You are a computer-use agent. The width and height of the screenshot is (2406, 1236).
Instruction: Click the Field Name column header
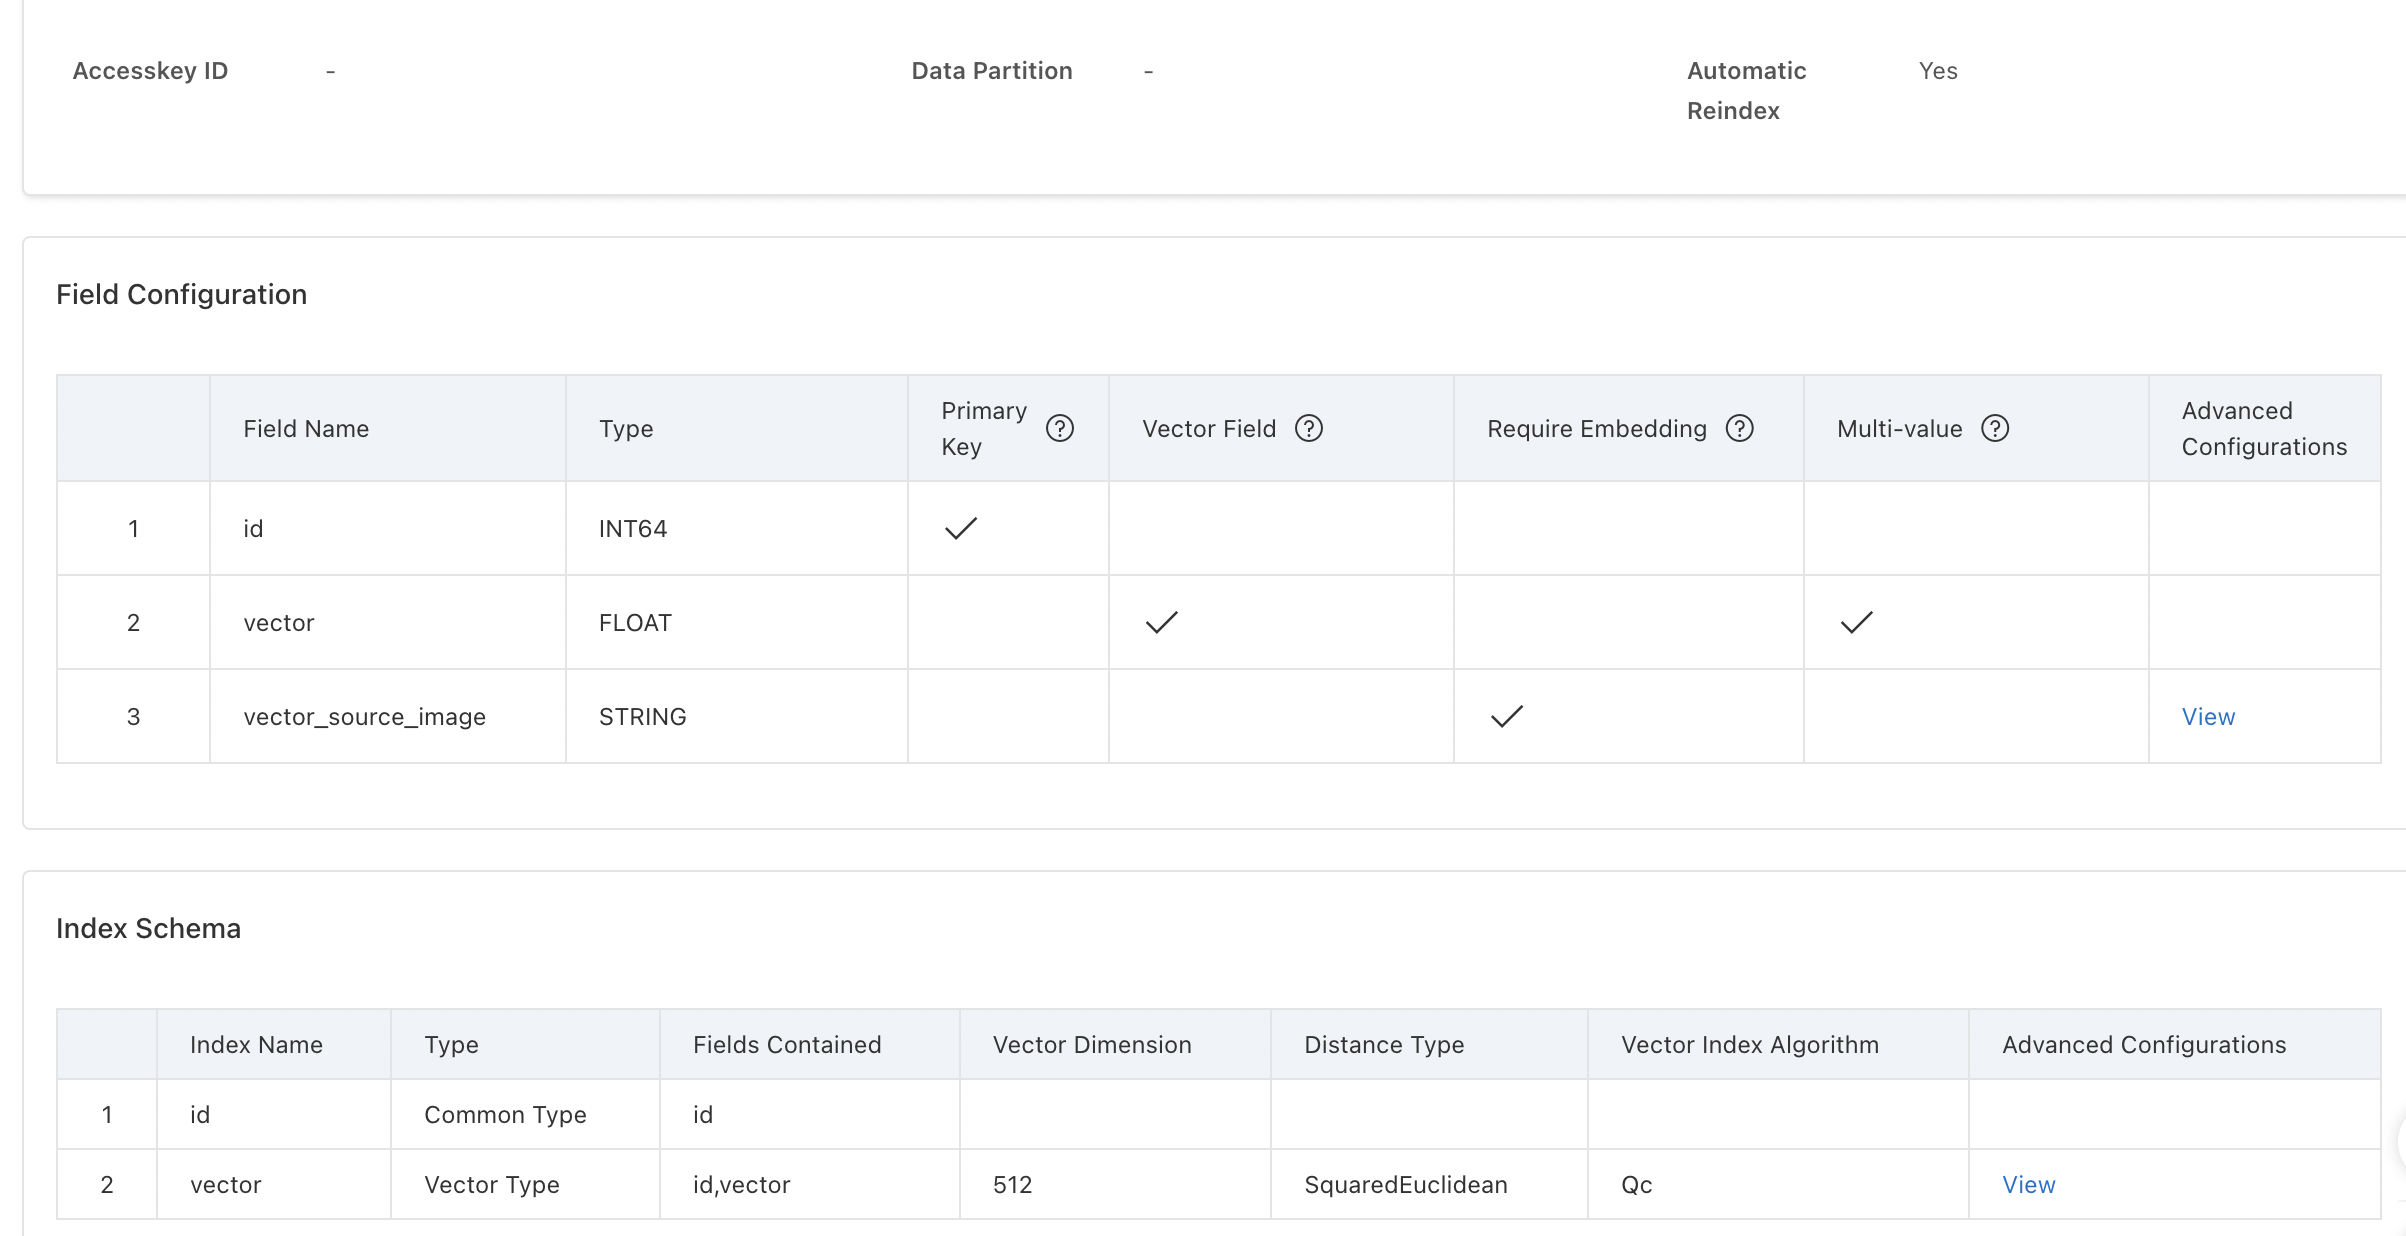[306, 429]
